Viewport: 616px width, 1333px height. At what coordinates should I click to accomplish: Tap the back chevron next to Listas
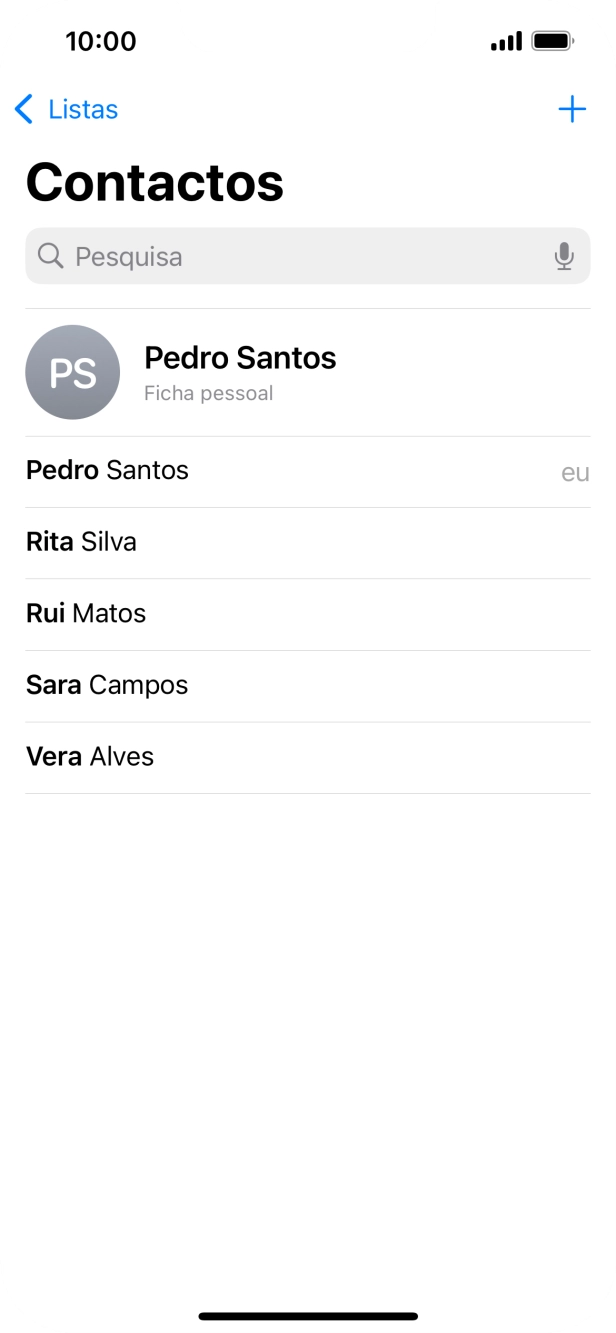tap(24, 110)
